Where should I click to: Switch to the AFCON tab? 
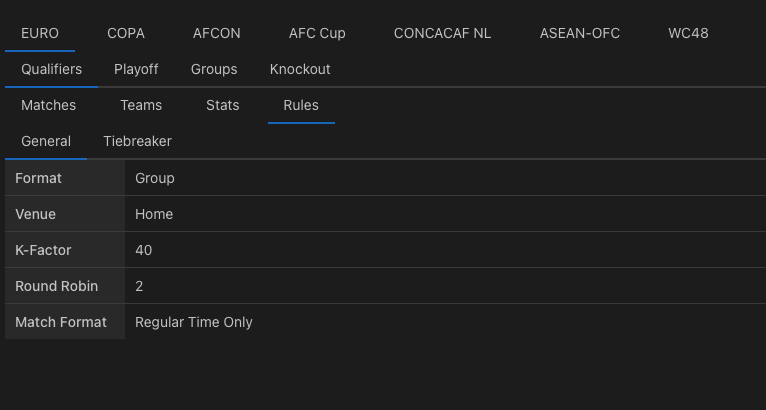tap(216, 33)
